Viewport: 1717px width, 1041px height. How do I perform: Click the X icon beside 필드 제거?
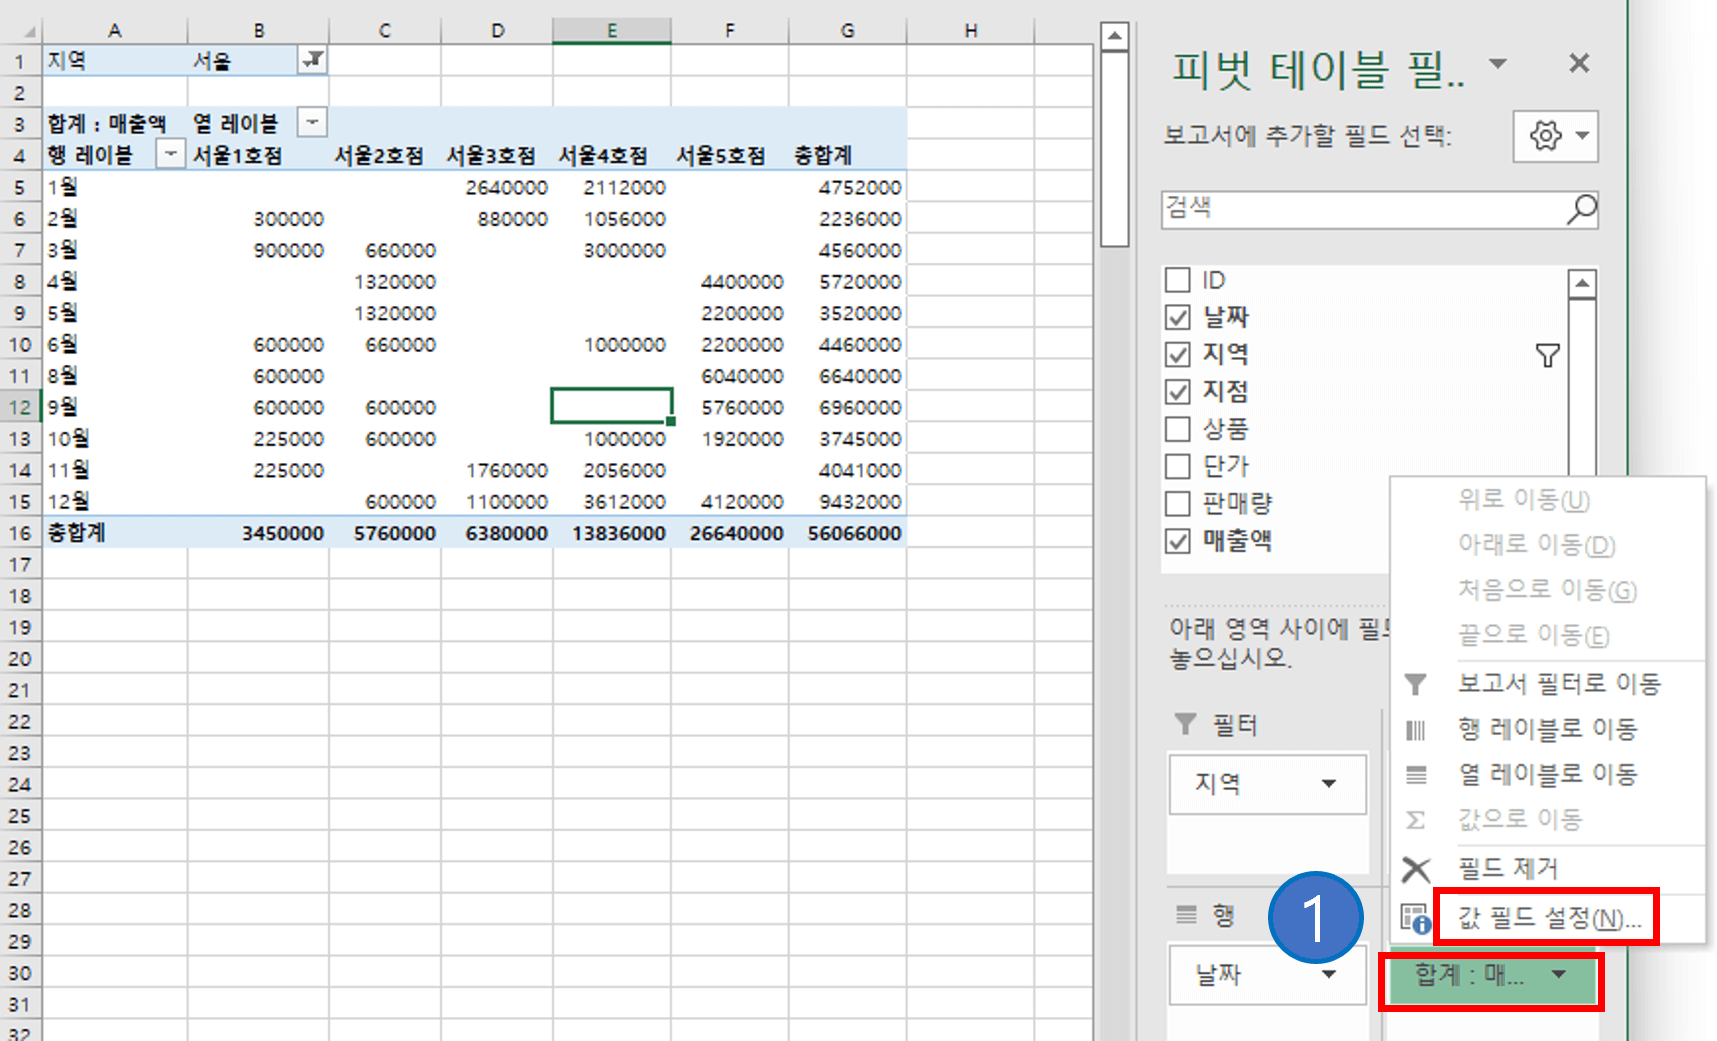click(1416, 868)
